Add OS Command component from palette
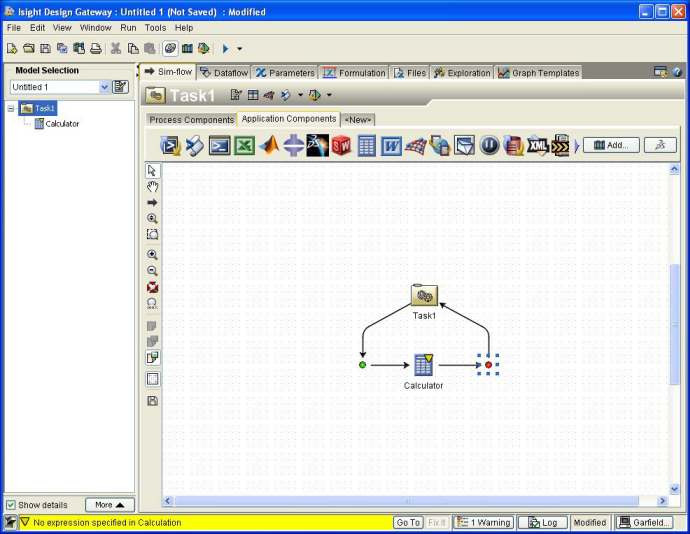Screen dimensions: 690x534 pos(220,146)
